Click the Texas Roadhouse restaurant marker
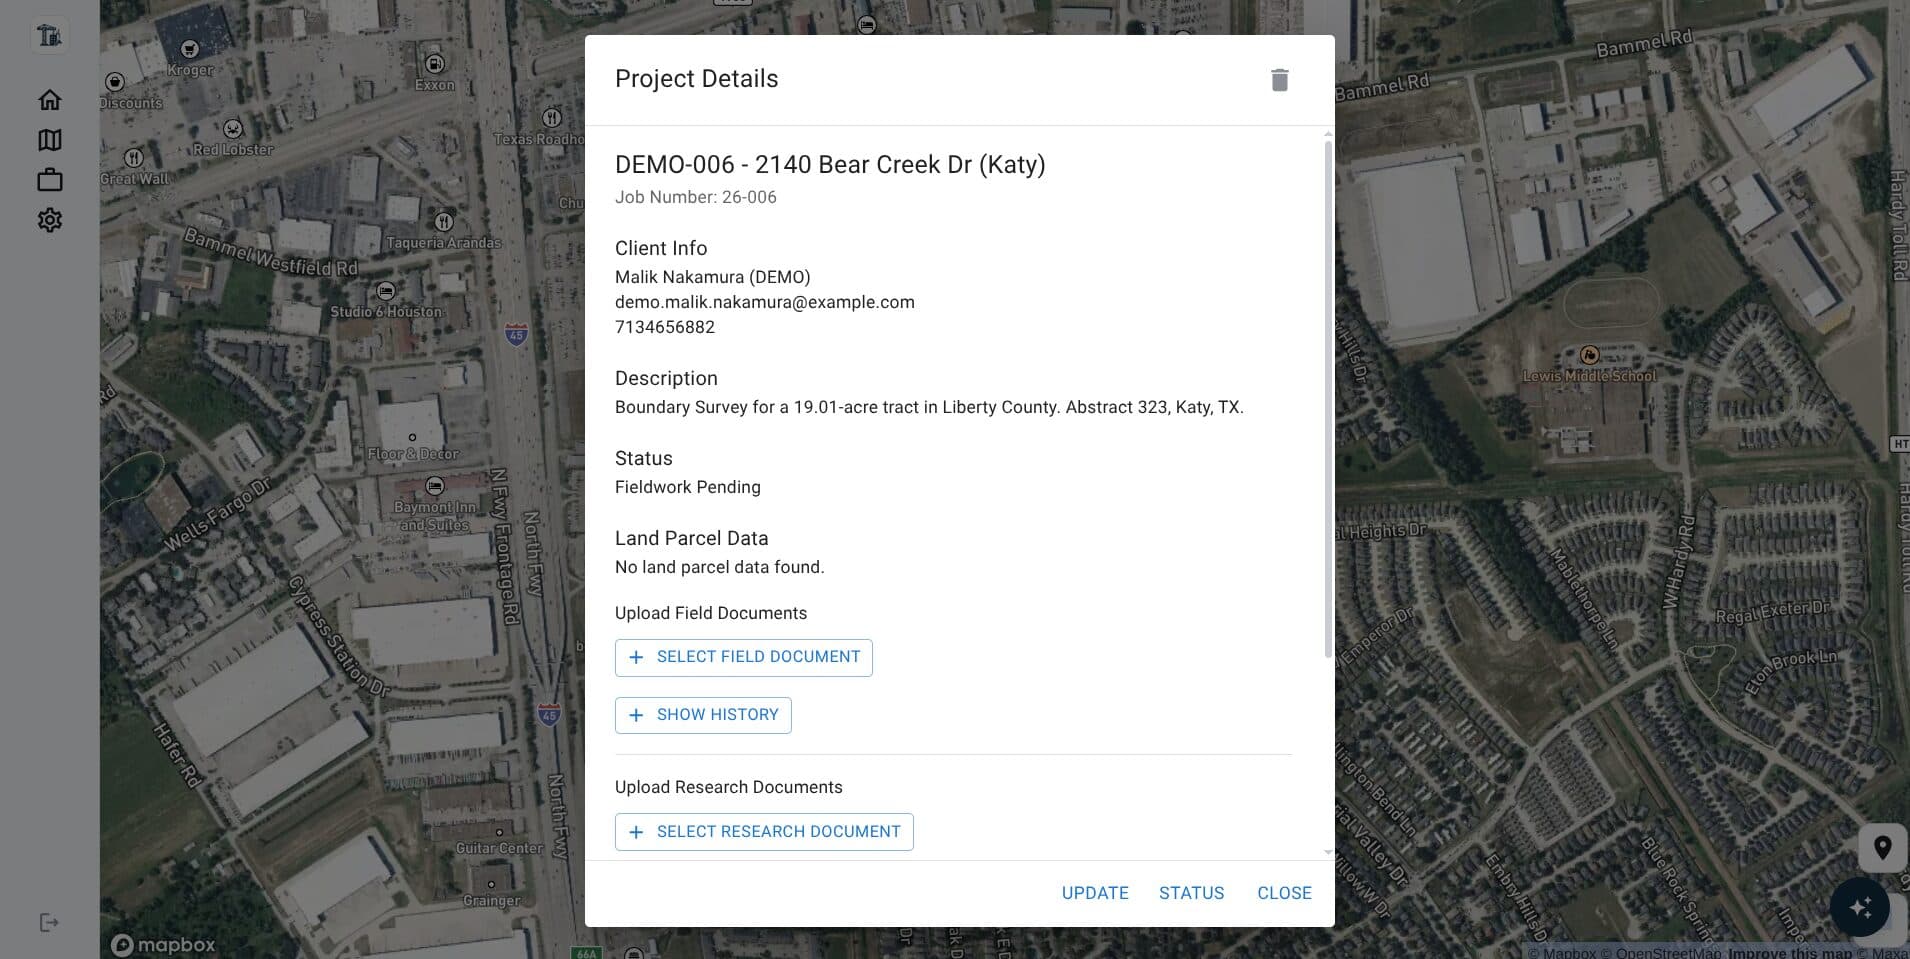 (551, 118)
